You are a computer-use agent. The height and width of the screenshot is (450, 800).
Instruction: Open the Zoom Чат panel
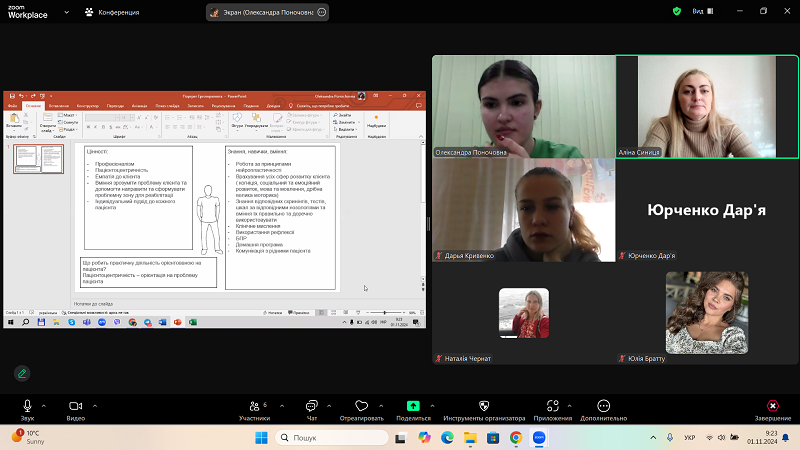pos(311,410)
